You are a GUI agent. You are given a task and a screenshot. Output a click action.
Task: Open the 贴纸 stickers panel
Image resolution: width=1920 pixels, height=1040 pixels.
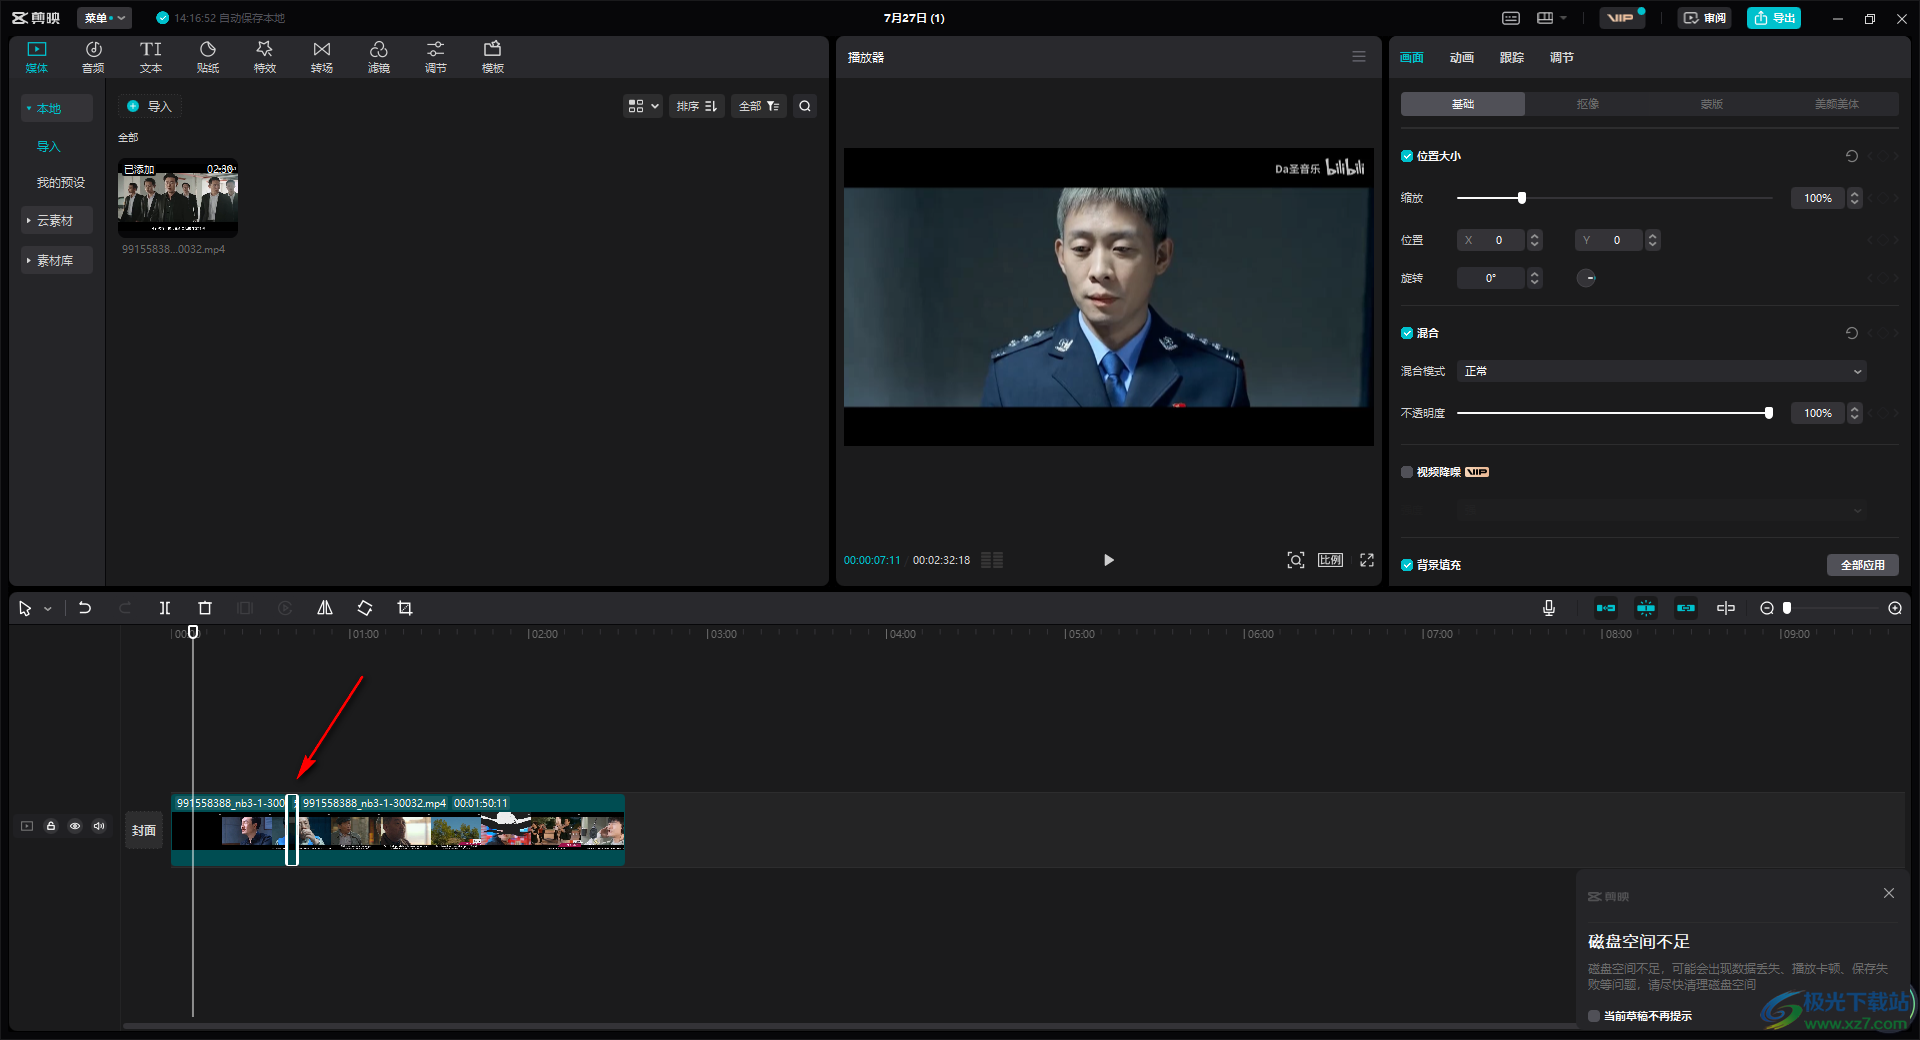pyautogui.click(x=208, y=57)
